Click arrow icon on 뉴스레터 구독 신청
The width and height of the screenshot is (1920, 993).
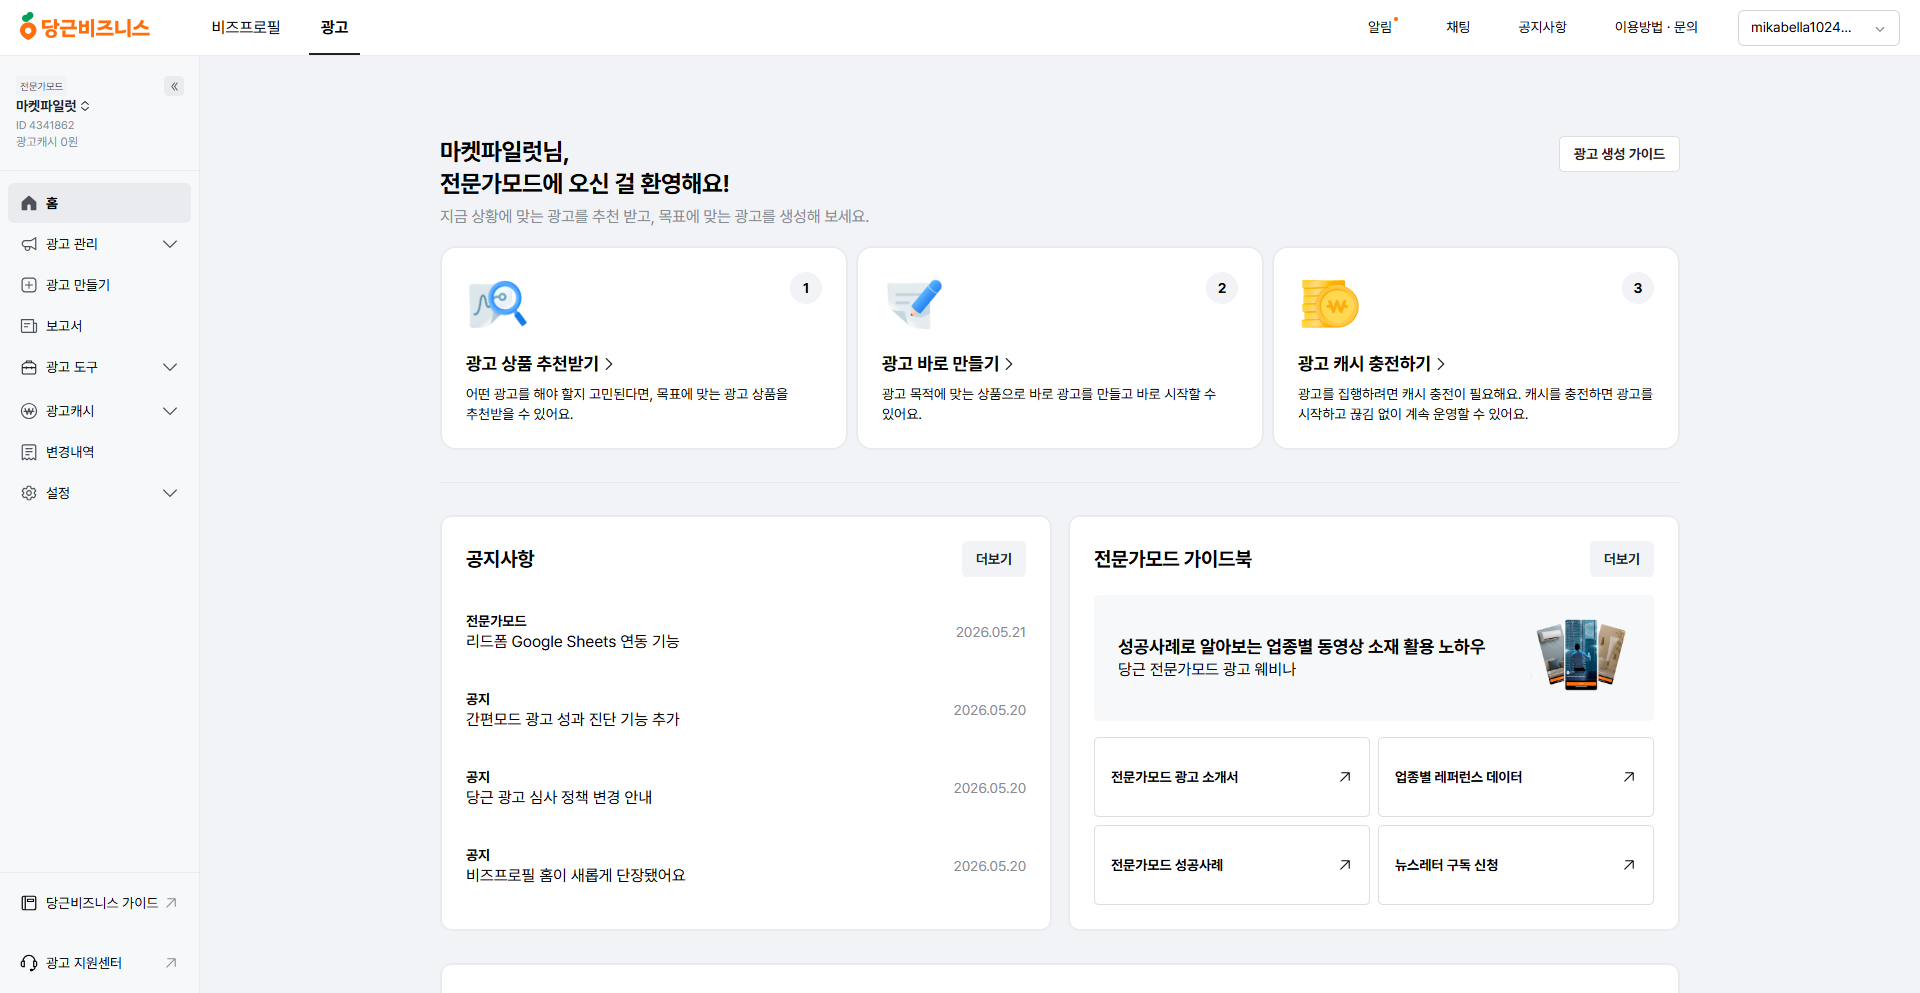(1629, 865)
